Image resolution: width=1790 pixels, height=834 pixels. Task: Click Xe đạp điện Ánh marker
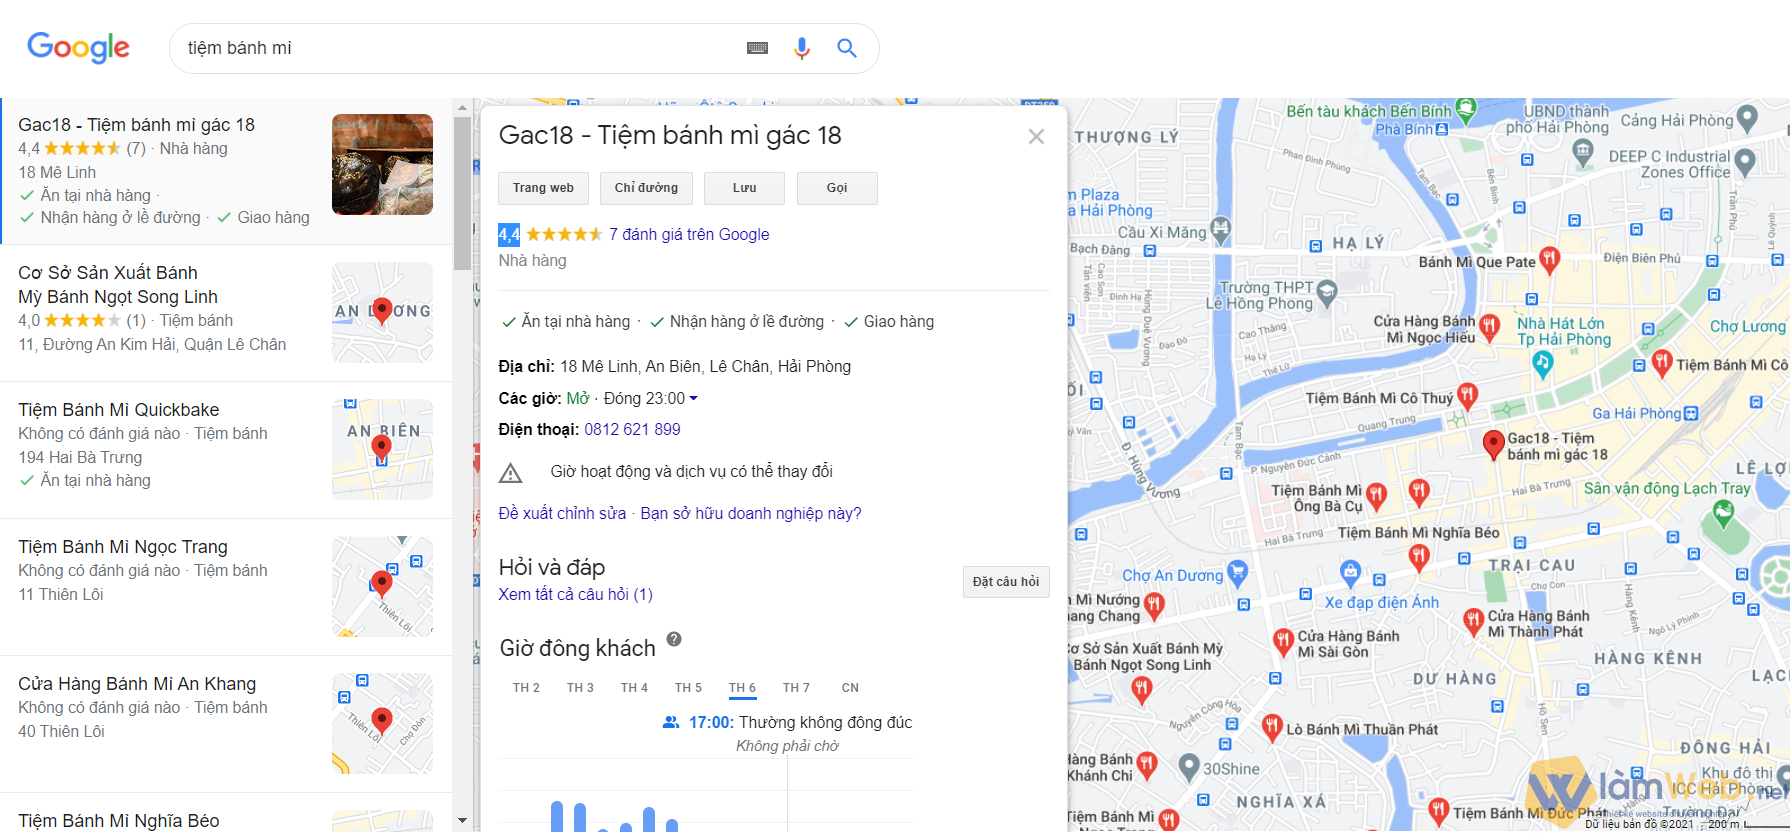coord(1350,573)
